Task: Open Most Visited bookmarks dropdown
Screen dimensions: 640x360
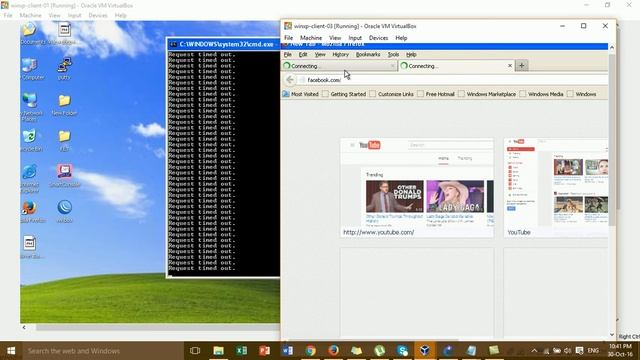Action: click(300, 94)
